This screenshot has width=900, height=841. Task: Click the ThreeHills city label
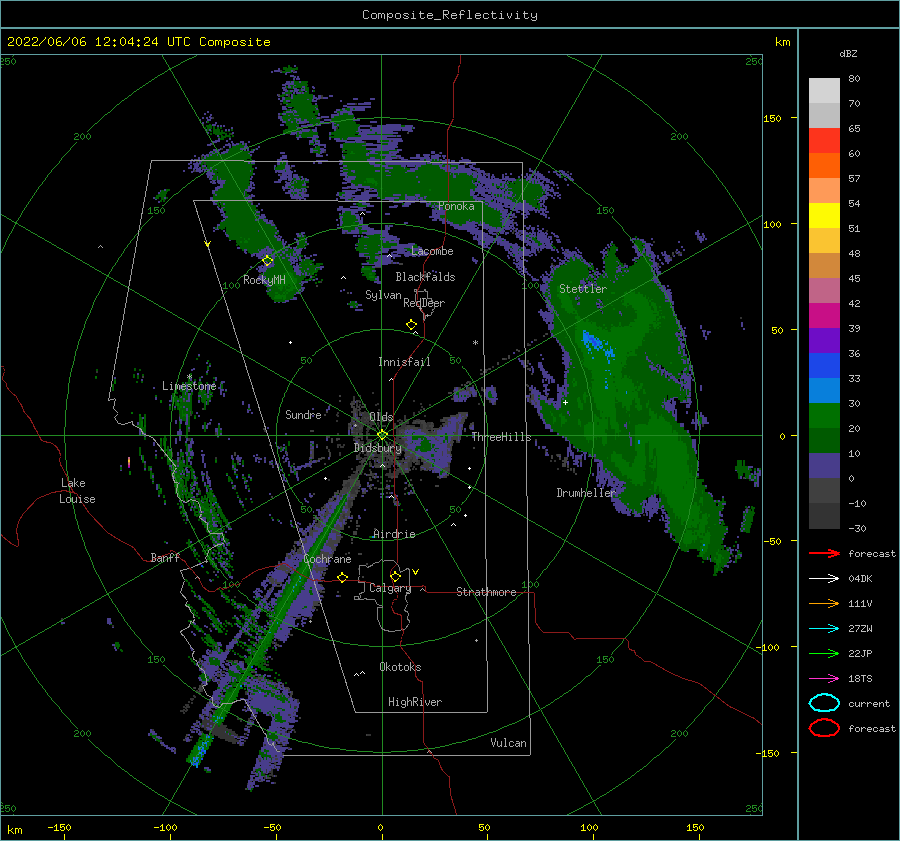point(502,437)
